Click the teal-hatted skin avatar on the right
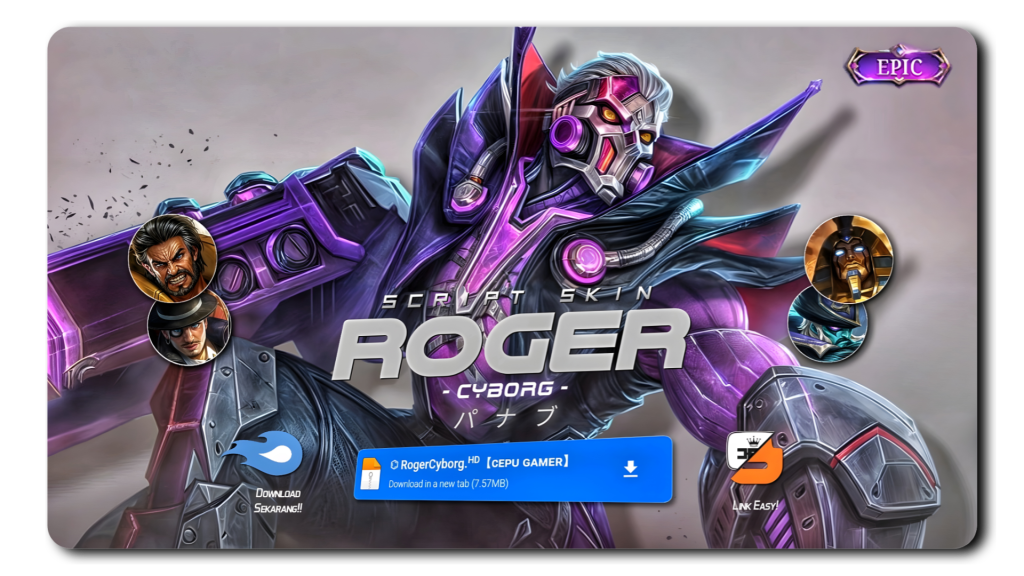This screenshot has height=576, width=1024. [x=827, y=323]
